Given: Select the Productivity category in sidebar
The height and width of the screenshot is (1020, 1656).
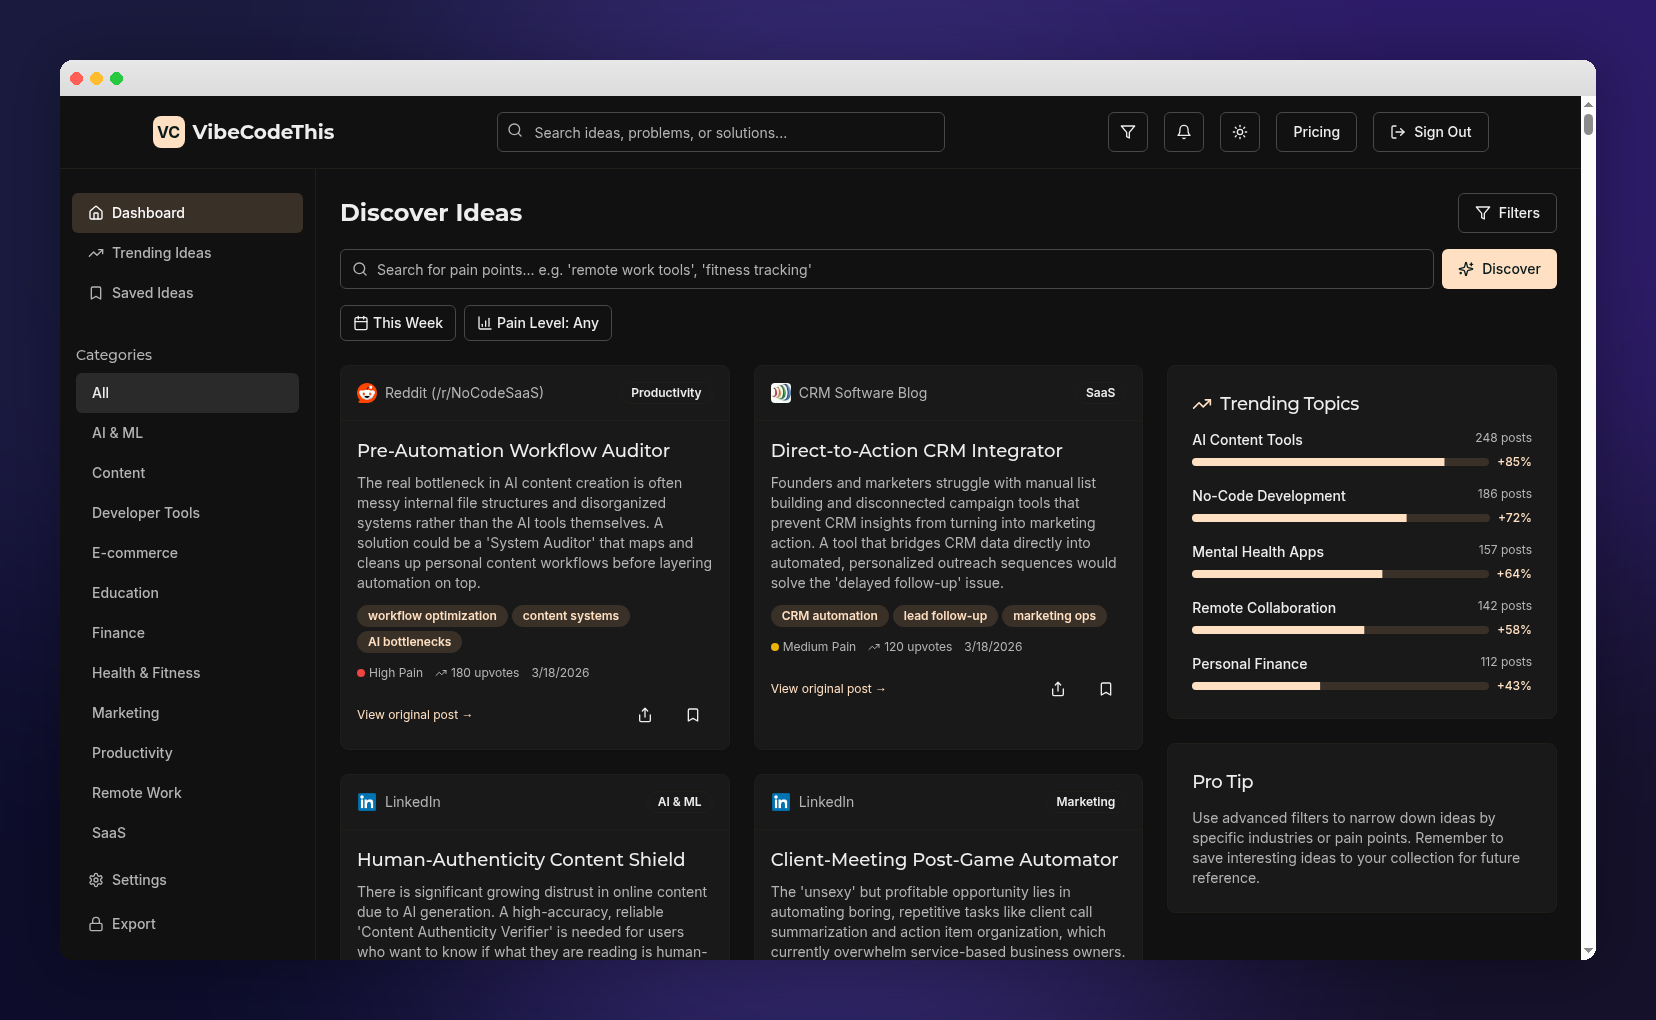Looking at the screenshot, I should [x=187, y=753].
